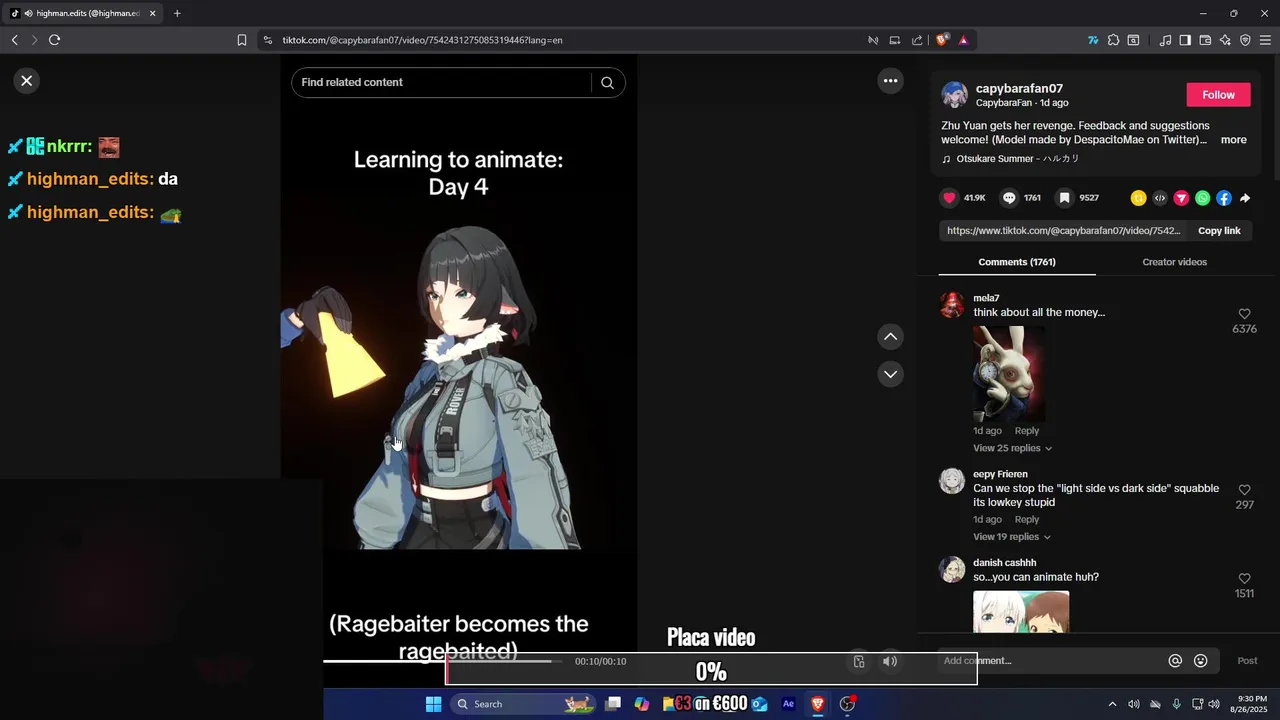
Task: Open the emoji picker in comment box
Action: 1201,661
